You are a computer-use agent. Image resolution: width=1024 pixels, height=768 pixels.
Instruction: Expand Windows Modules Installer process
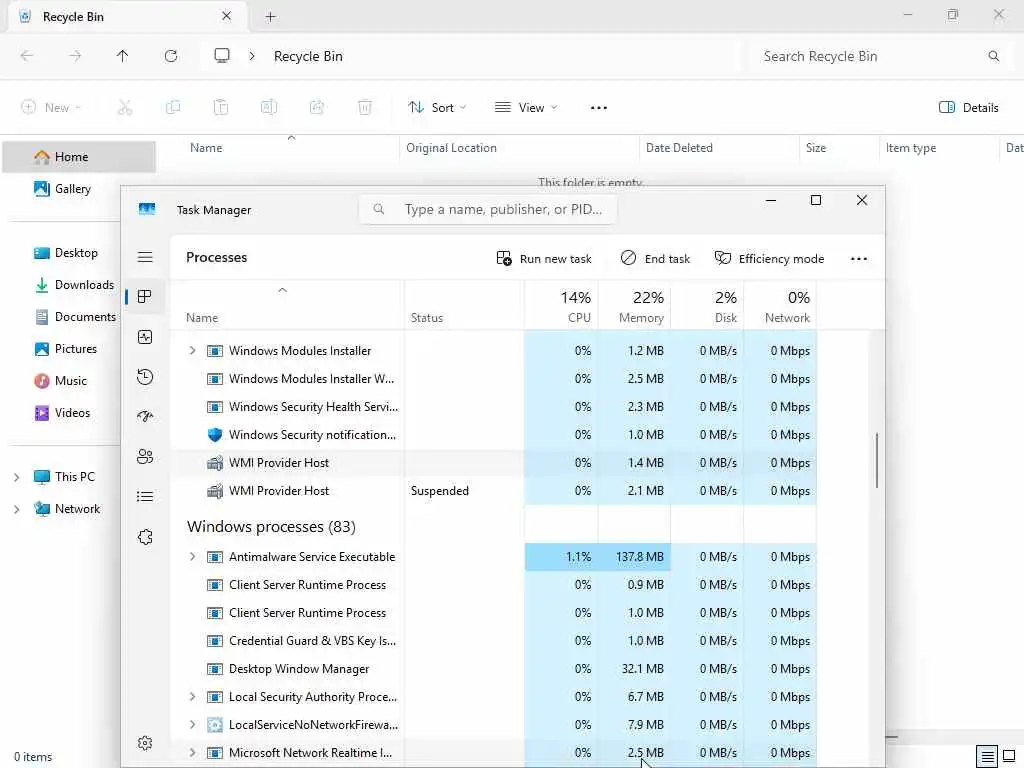pyautogui.click(x=192, y=351)
